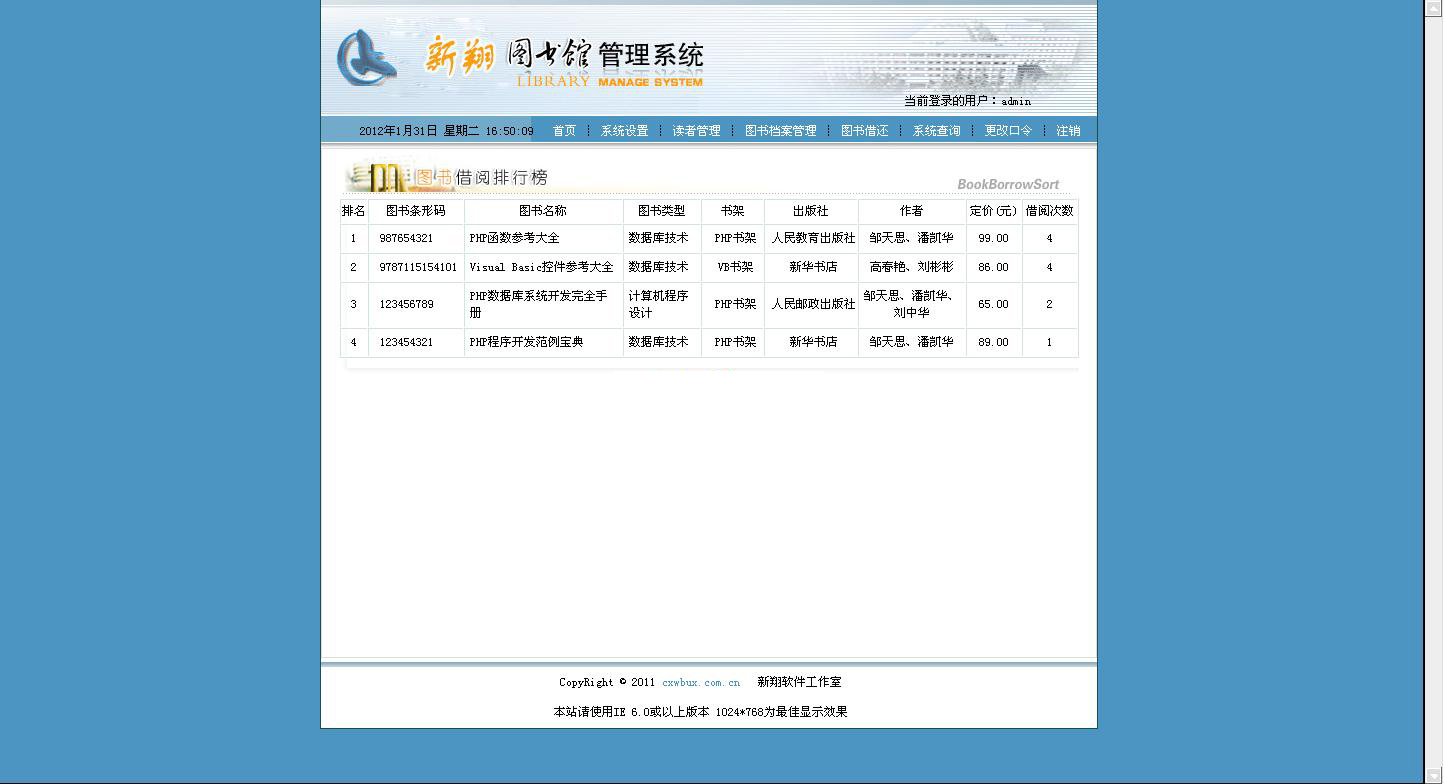1444x784 pixels.
Task: Click the BookBorrowSort heading text
Action: pos(1007,184)
